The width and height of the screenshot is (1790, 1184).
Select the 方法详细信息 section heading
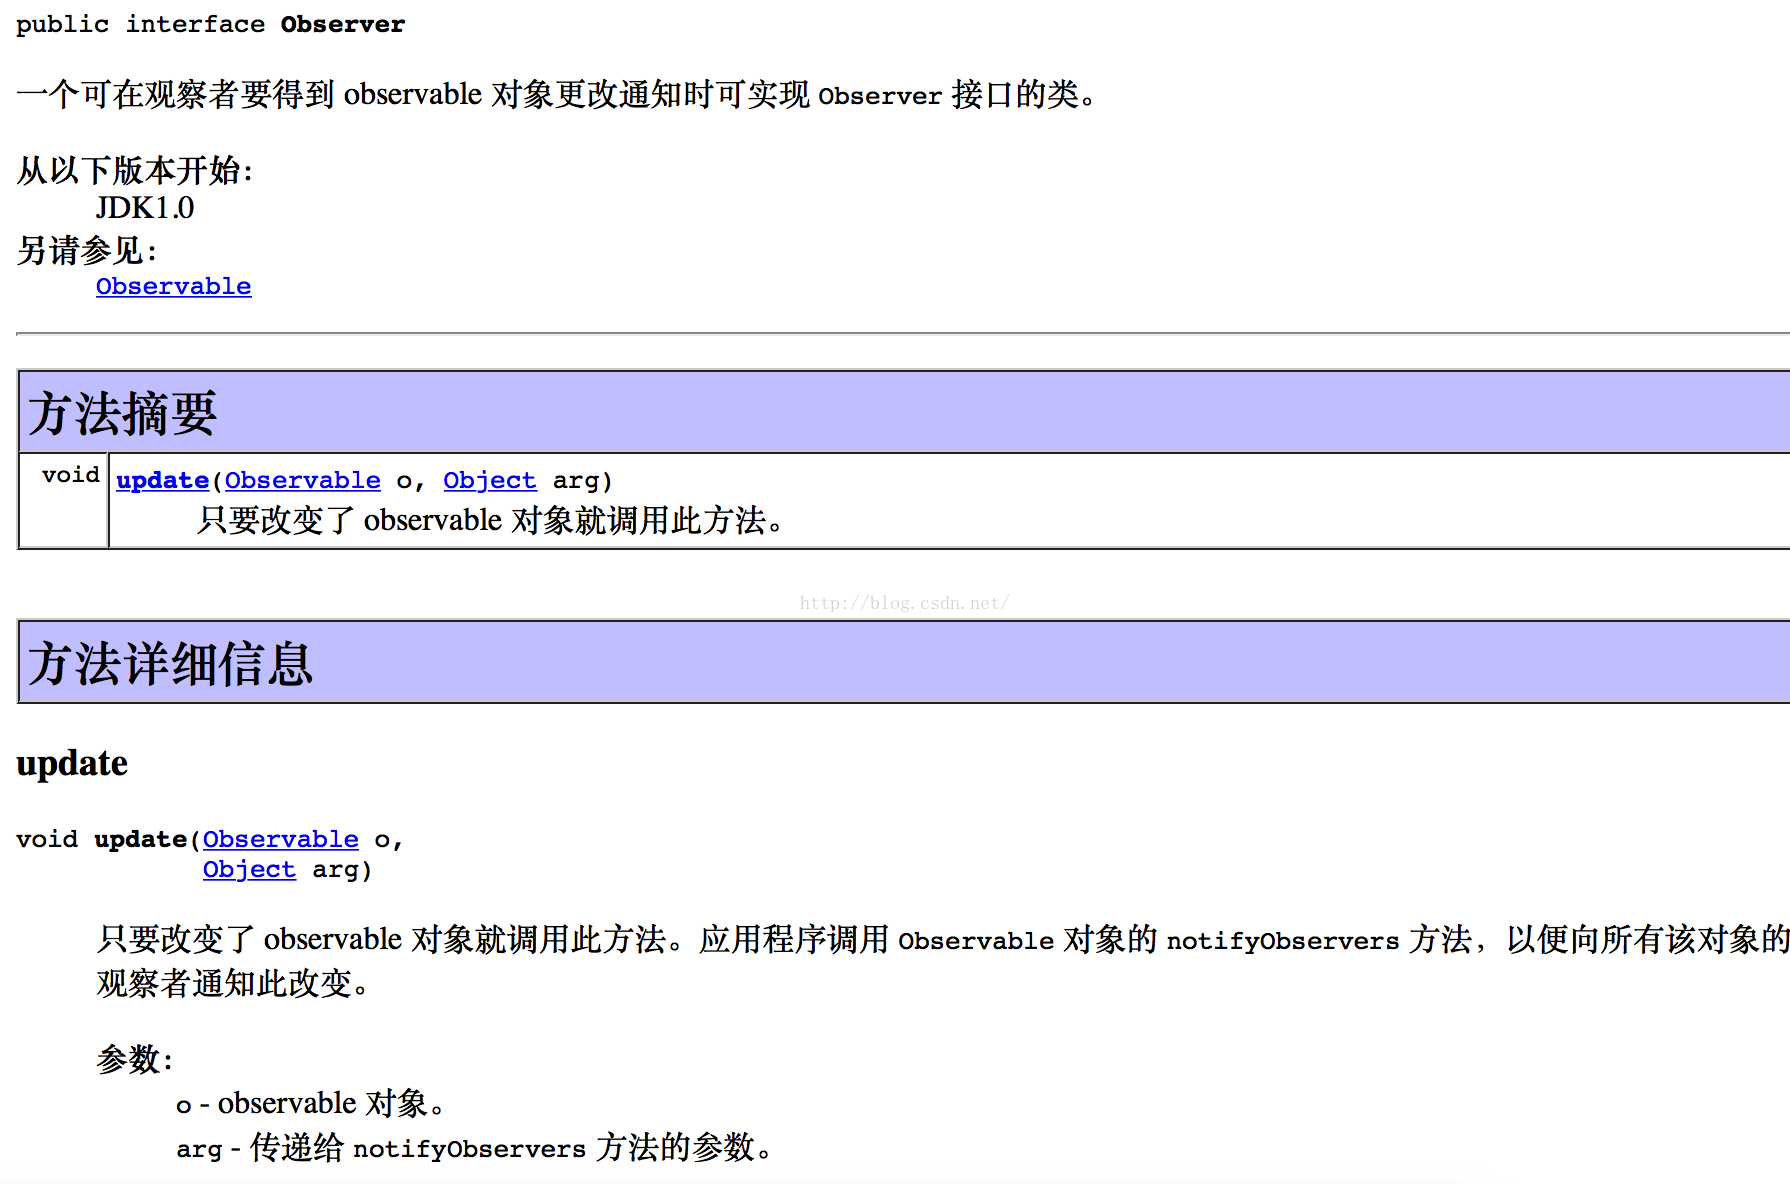point(170,664)
